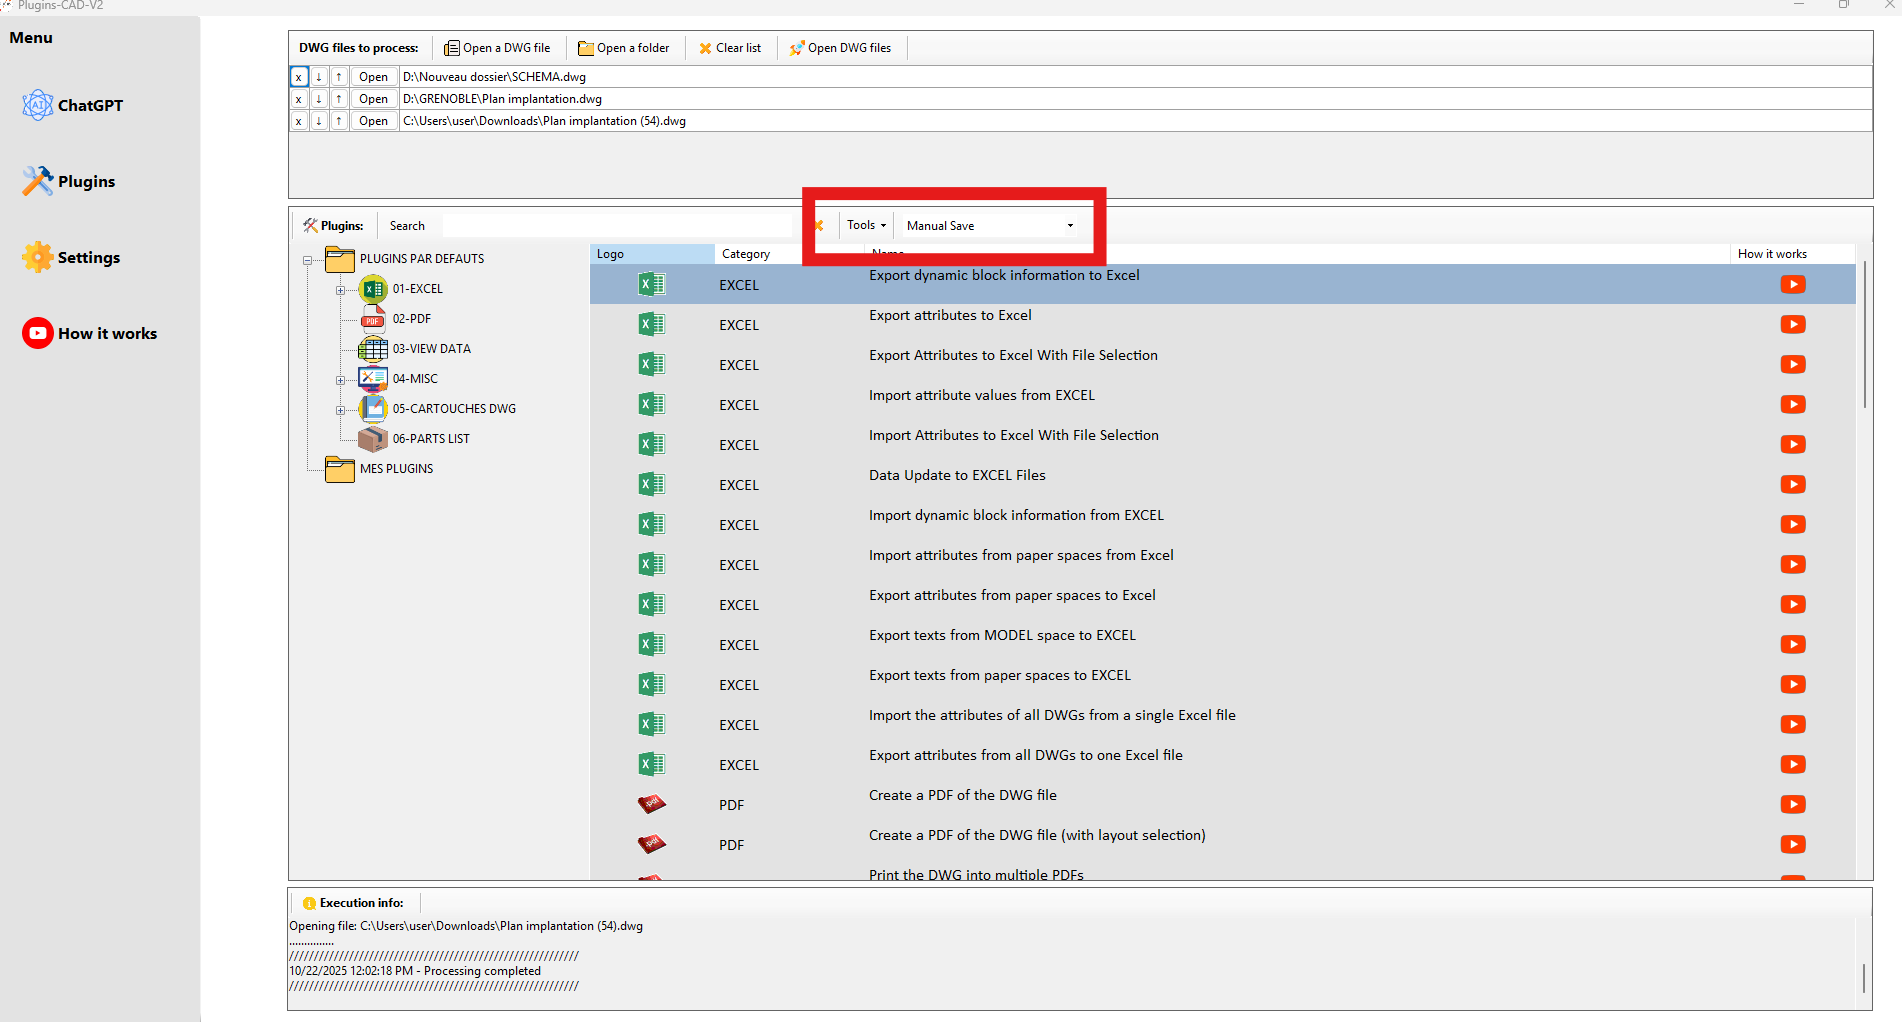
Task: Click the plugin search input field
Action: [x=615, y=226]
